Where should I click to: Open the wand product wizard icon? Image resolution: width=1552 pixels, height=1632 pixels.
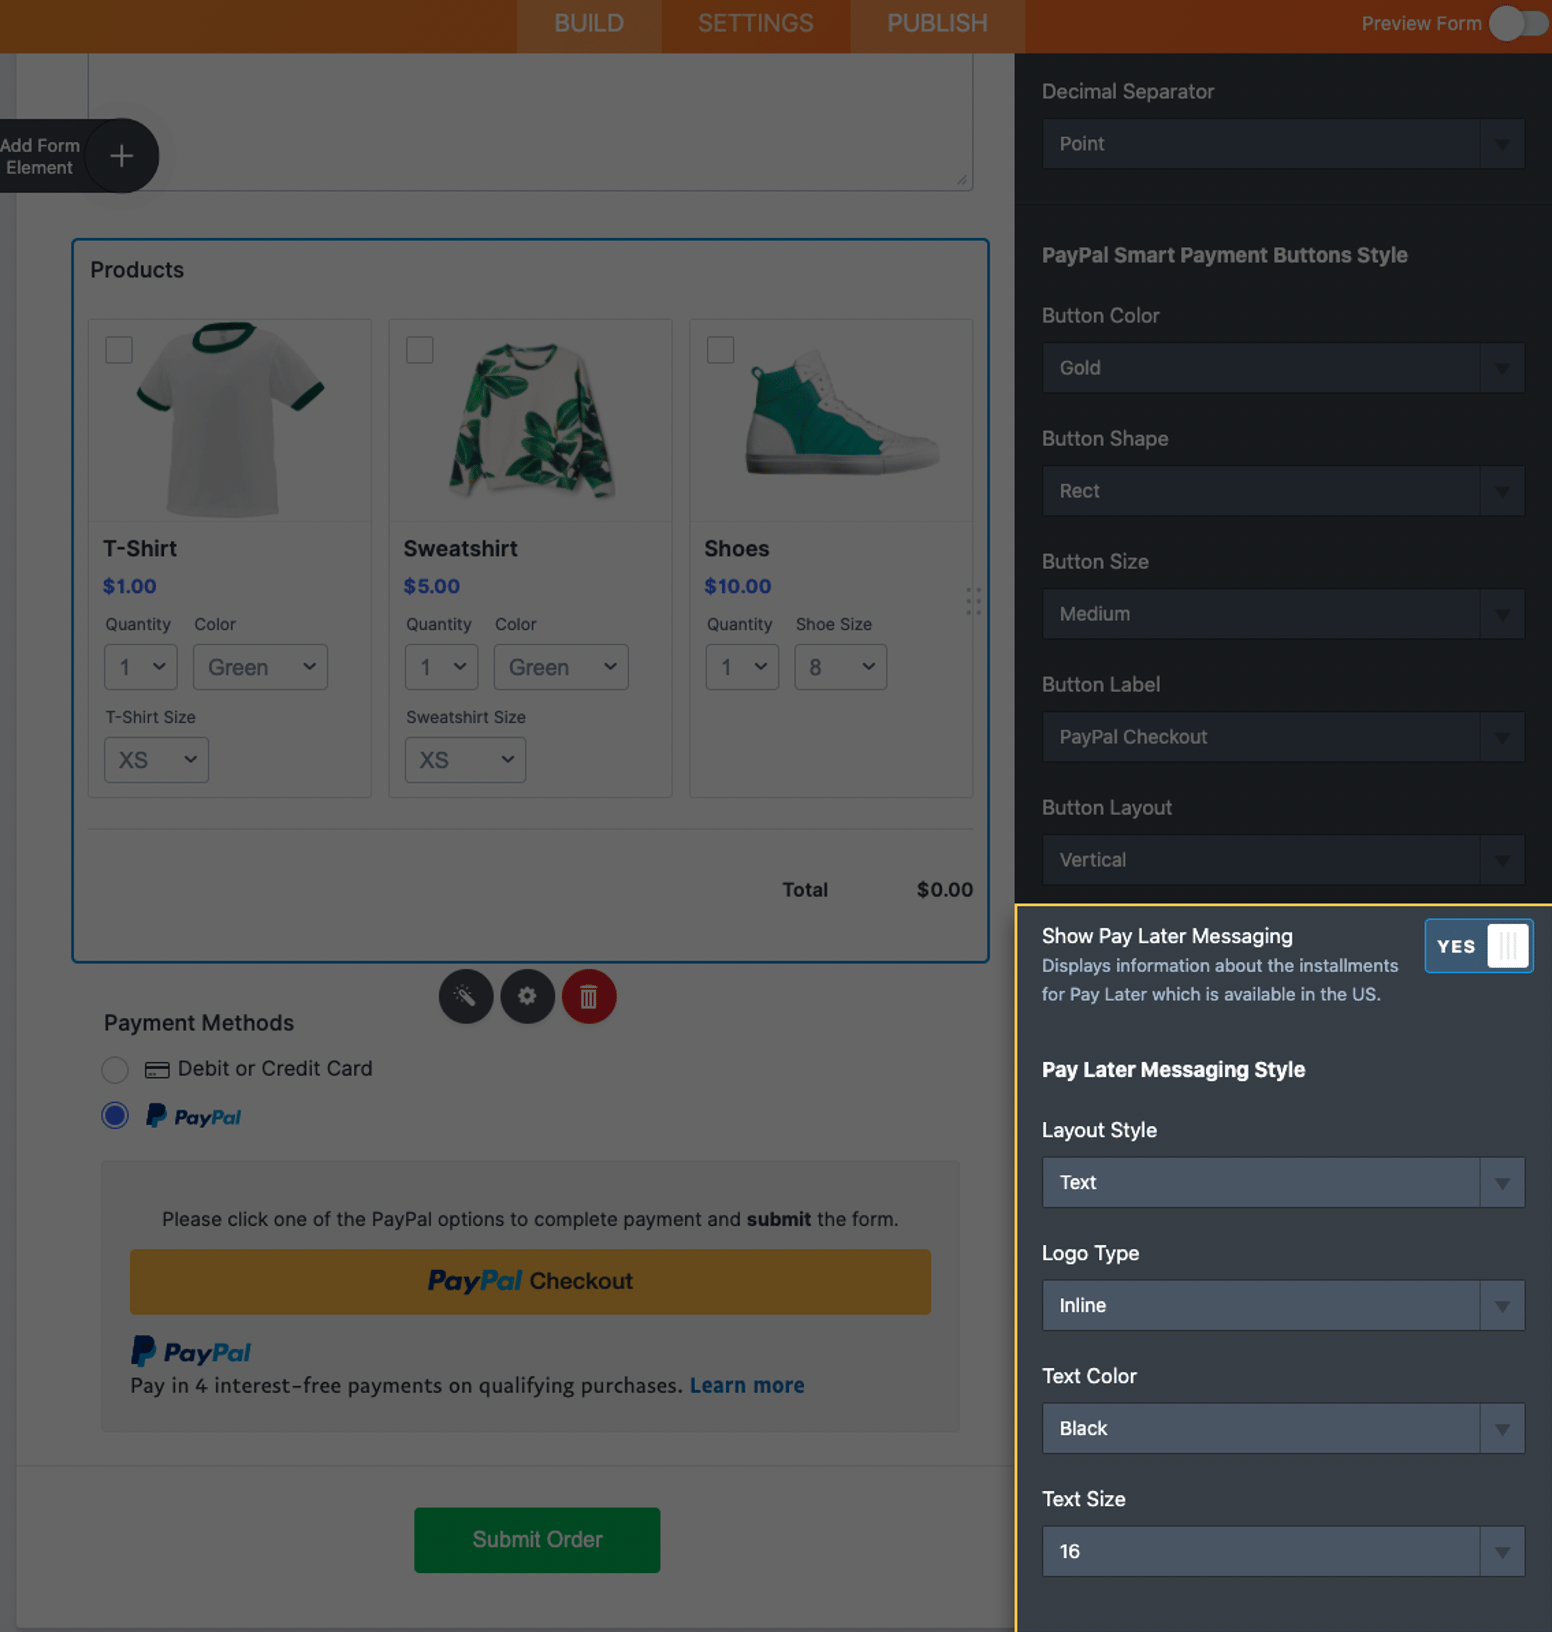[465, 996]
